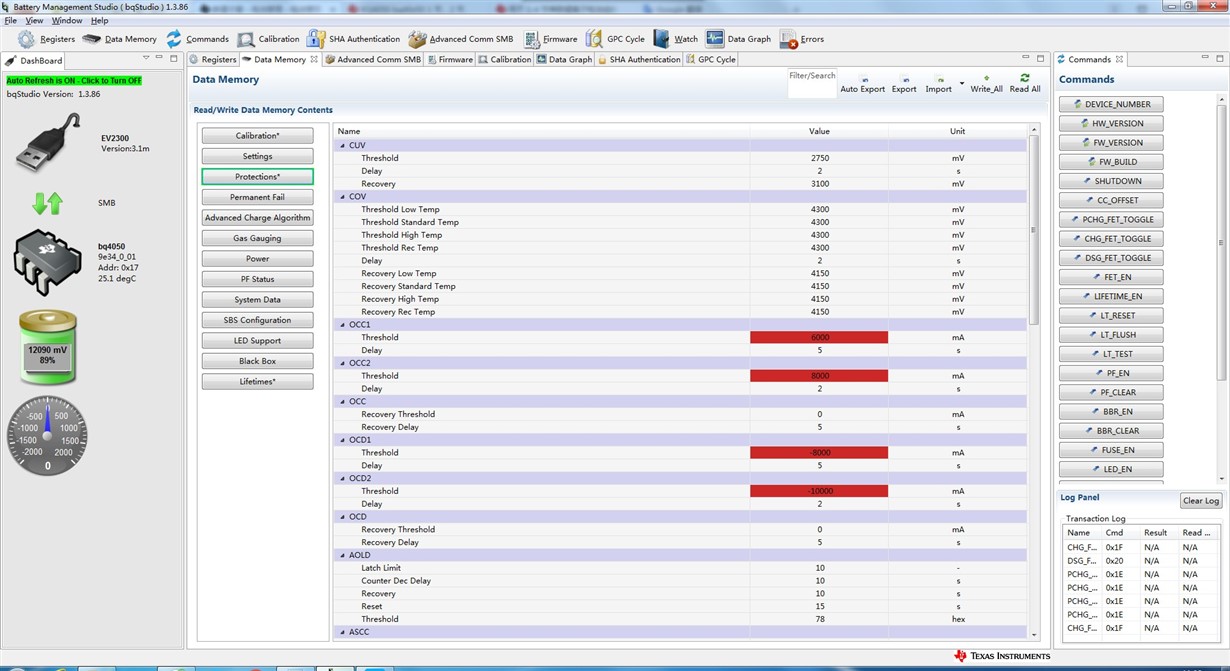Collapse the AOLD section
1230x671 pixels.
pyautogui.click(x=343, y=555)
